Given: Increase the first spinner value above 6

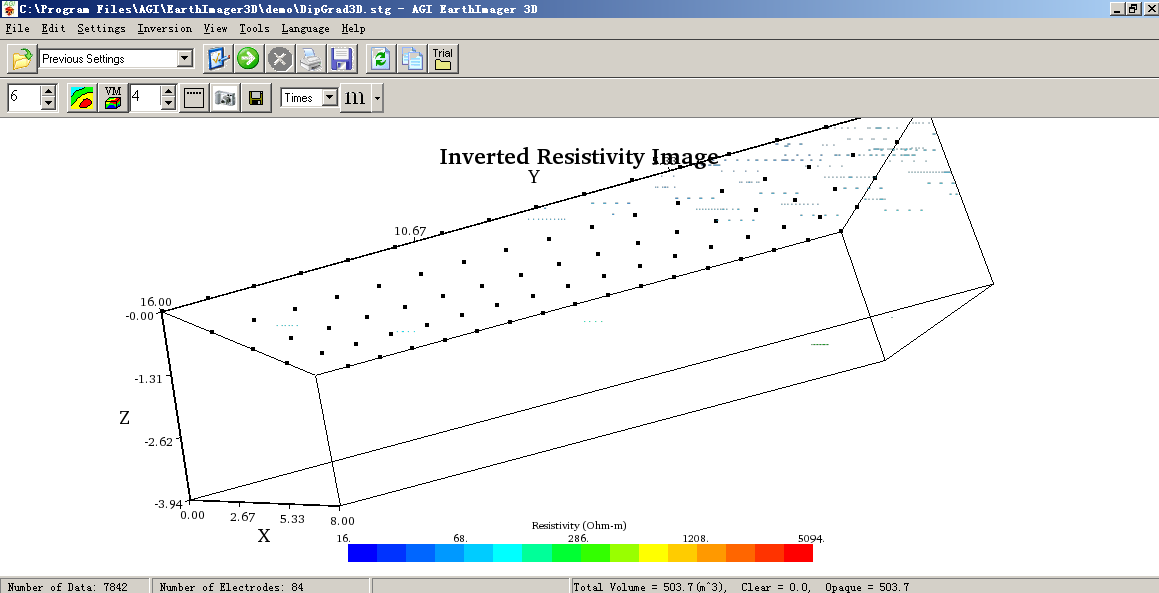Looking at the screenshot, I should pos(48,91).
